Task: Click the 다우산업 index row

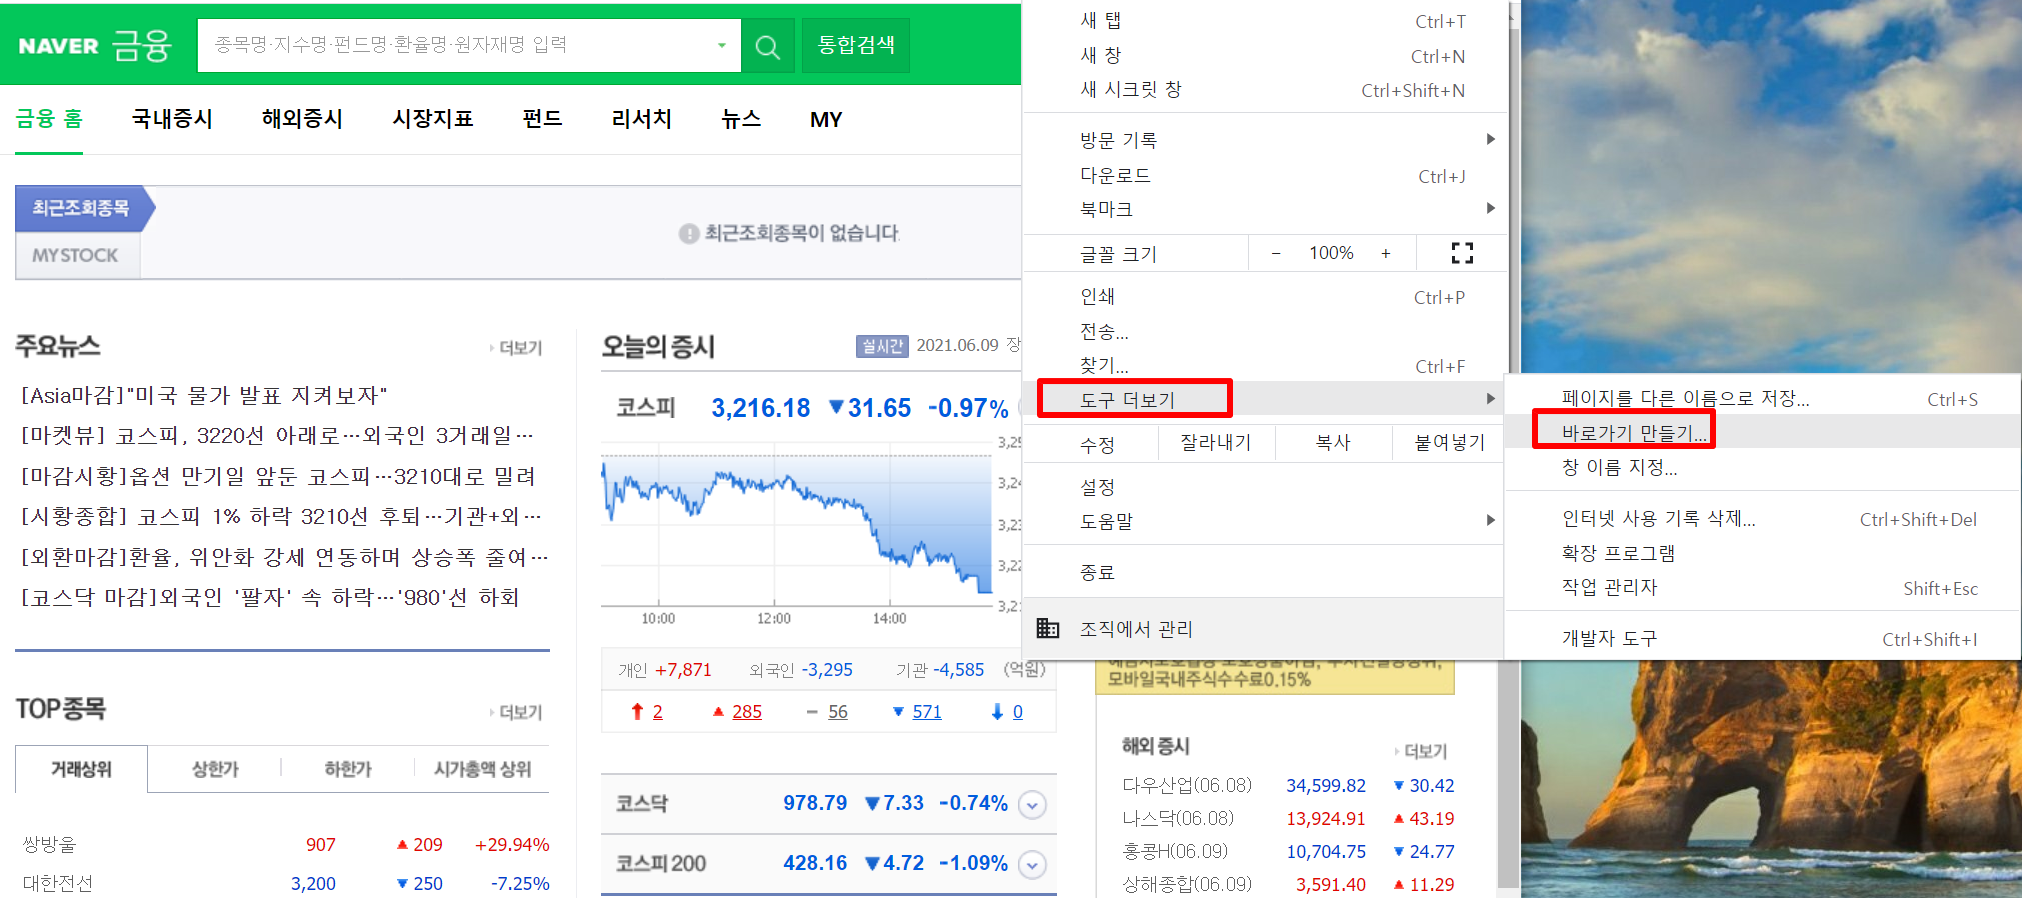Action: [1289, 785]
